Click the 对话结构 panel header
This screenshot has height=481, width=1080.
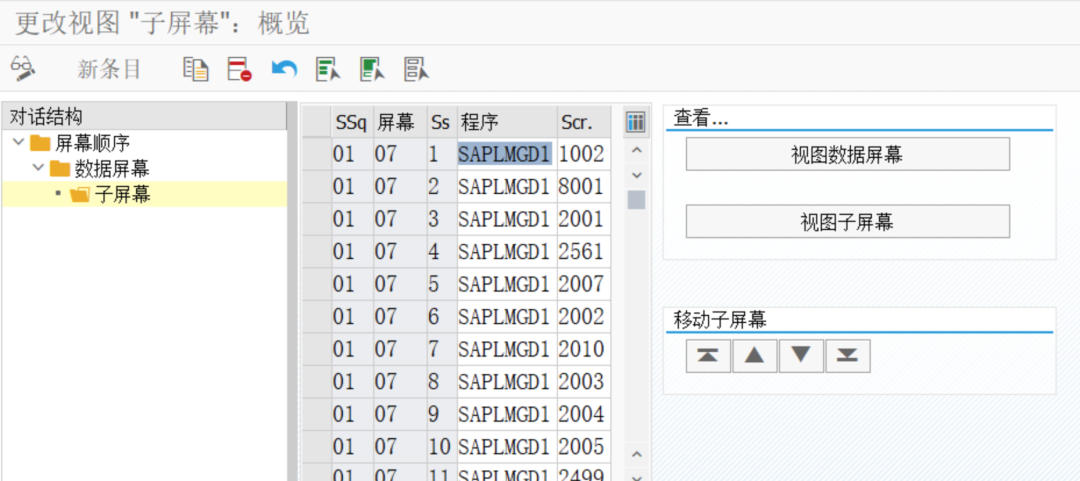[144, 116]
